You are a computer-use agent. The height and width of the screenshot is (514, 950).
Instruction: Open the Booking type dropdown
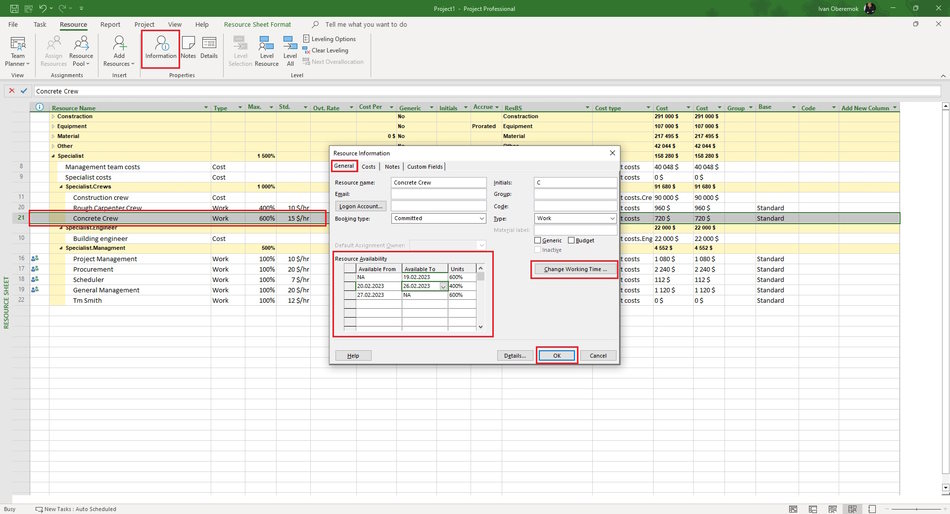tap(482, 219)
